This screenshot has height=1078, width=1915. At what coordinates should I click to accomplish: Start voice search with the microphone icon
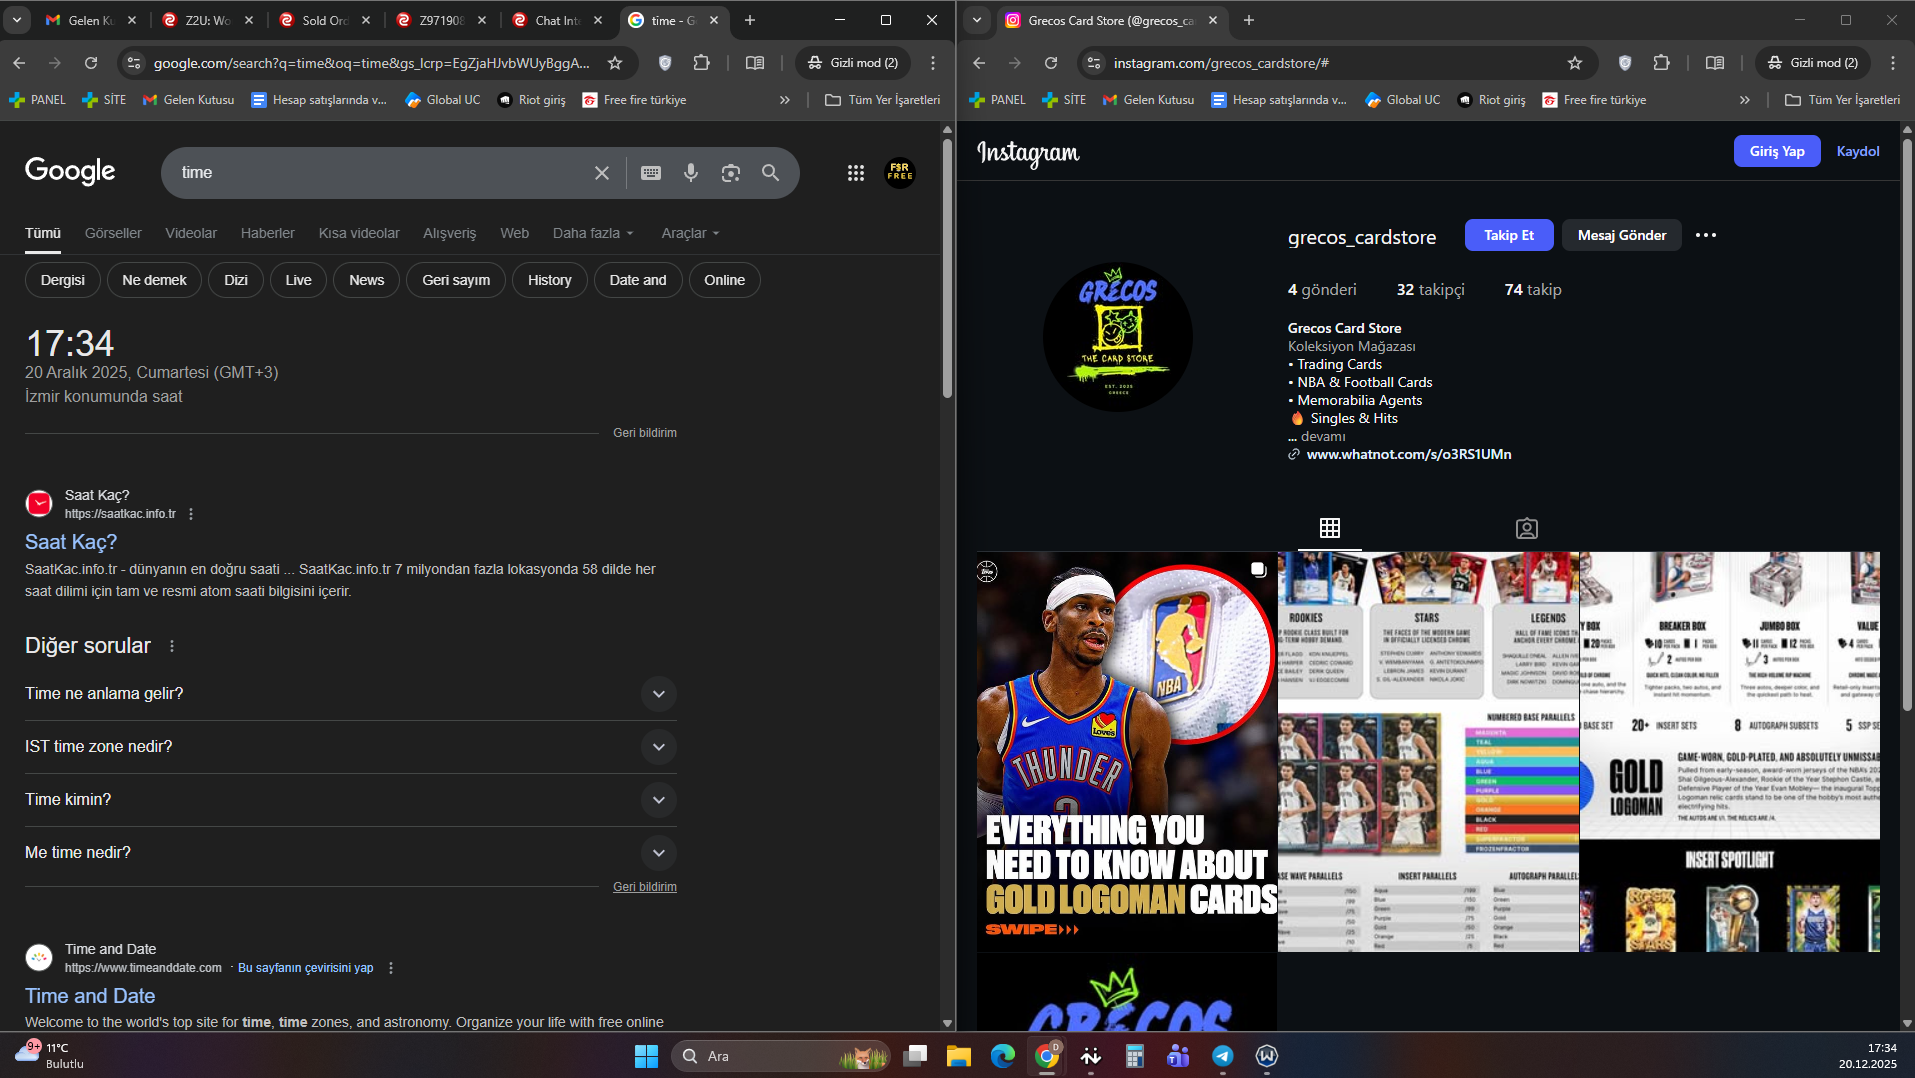[x=691, y=173]
